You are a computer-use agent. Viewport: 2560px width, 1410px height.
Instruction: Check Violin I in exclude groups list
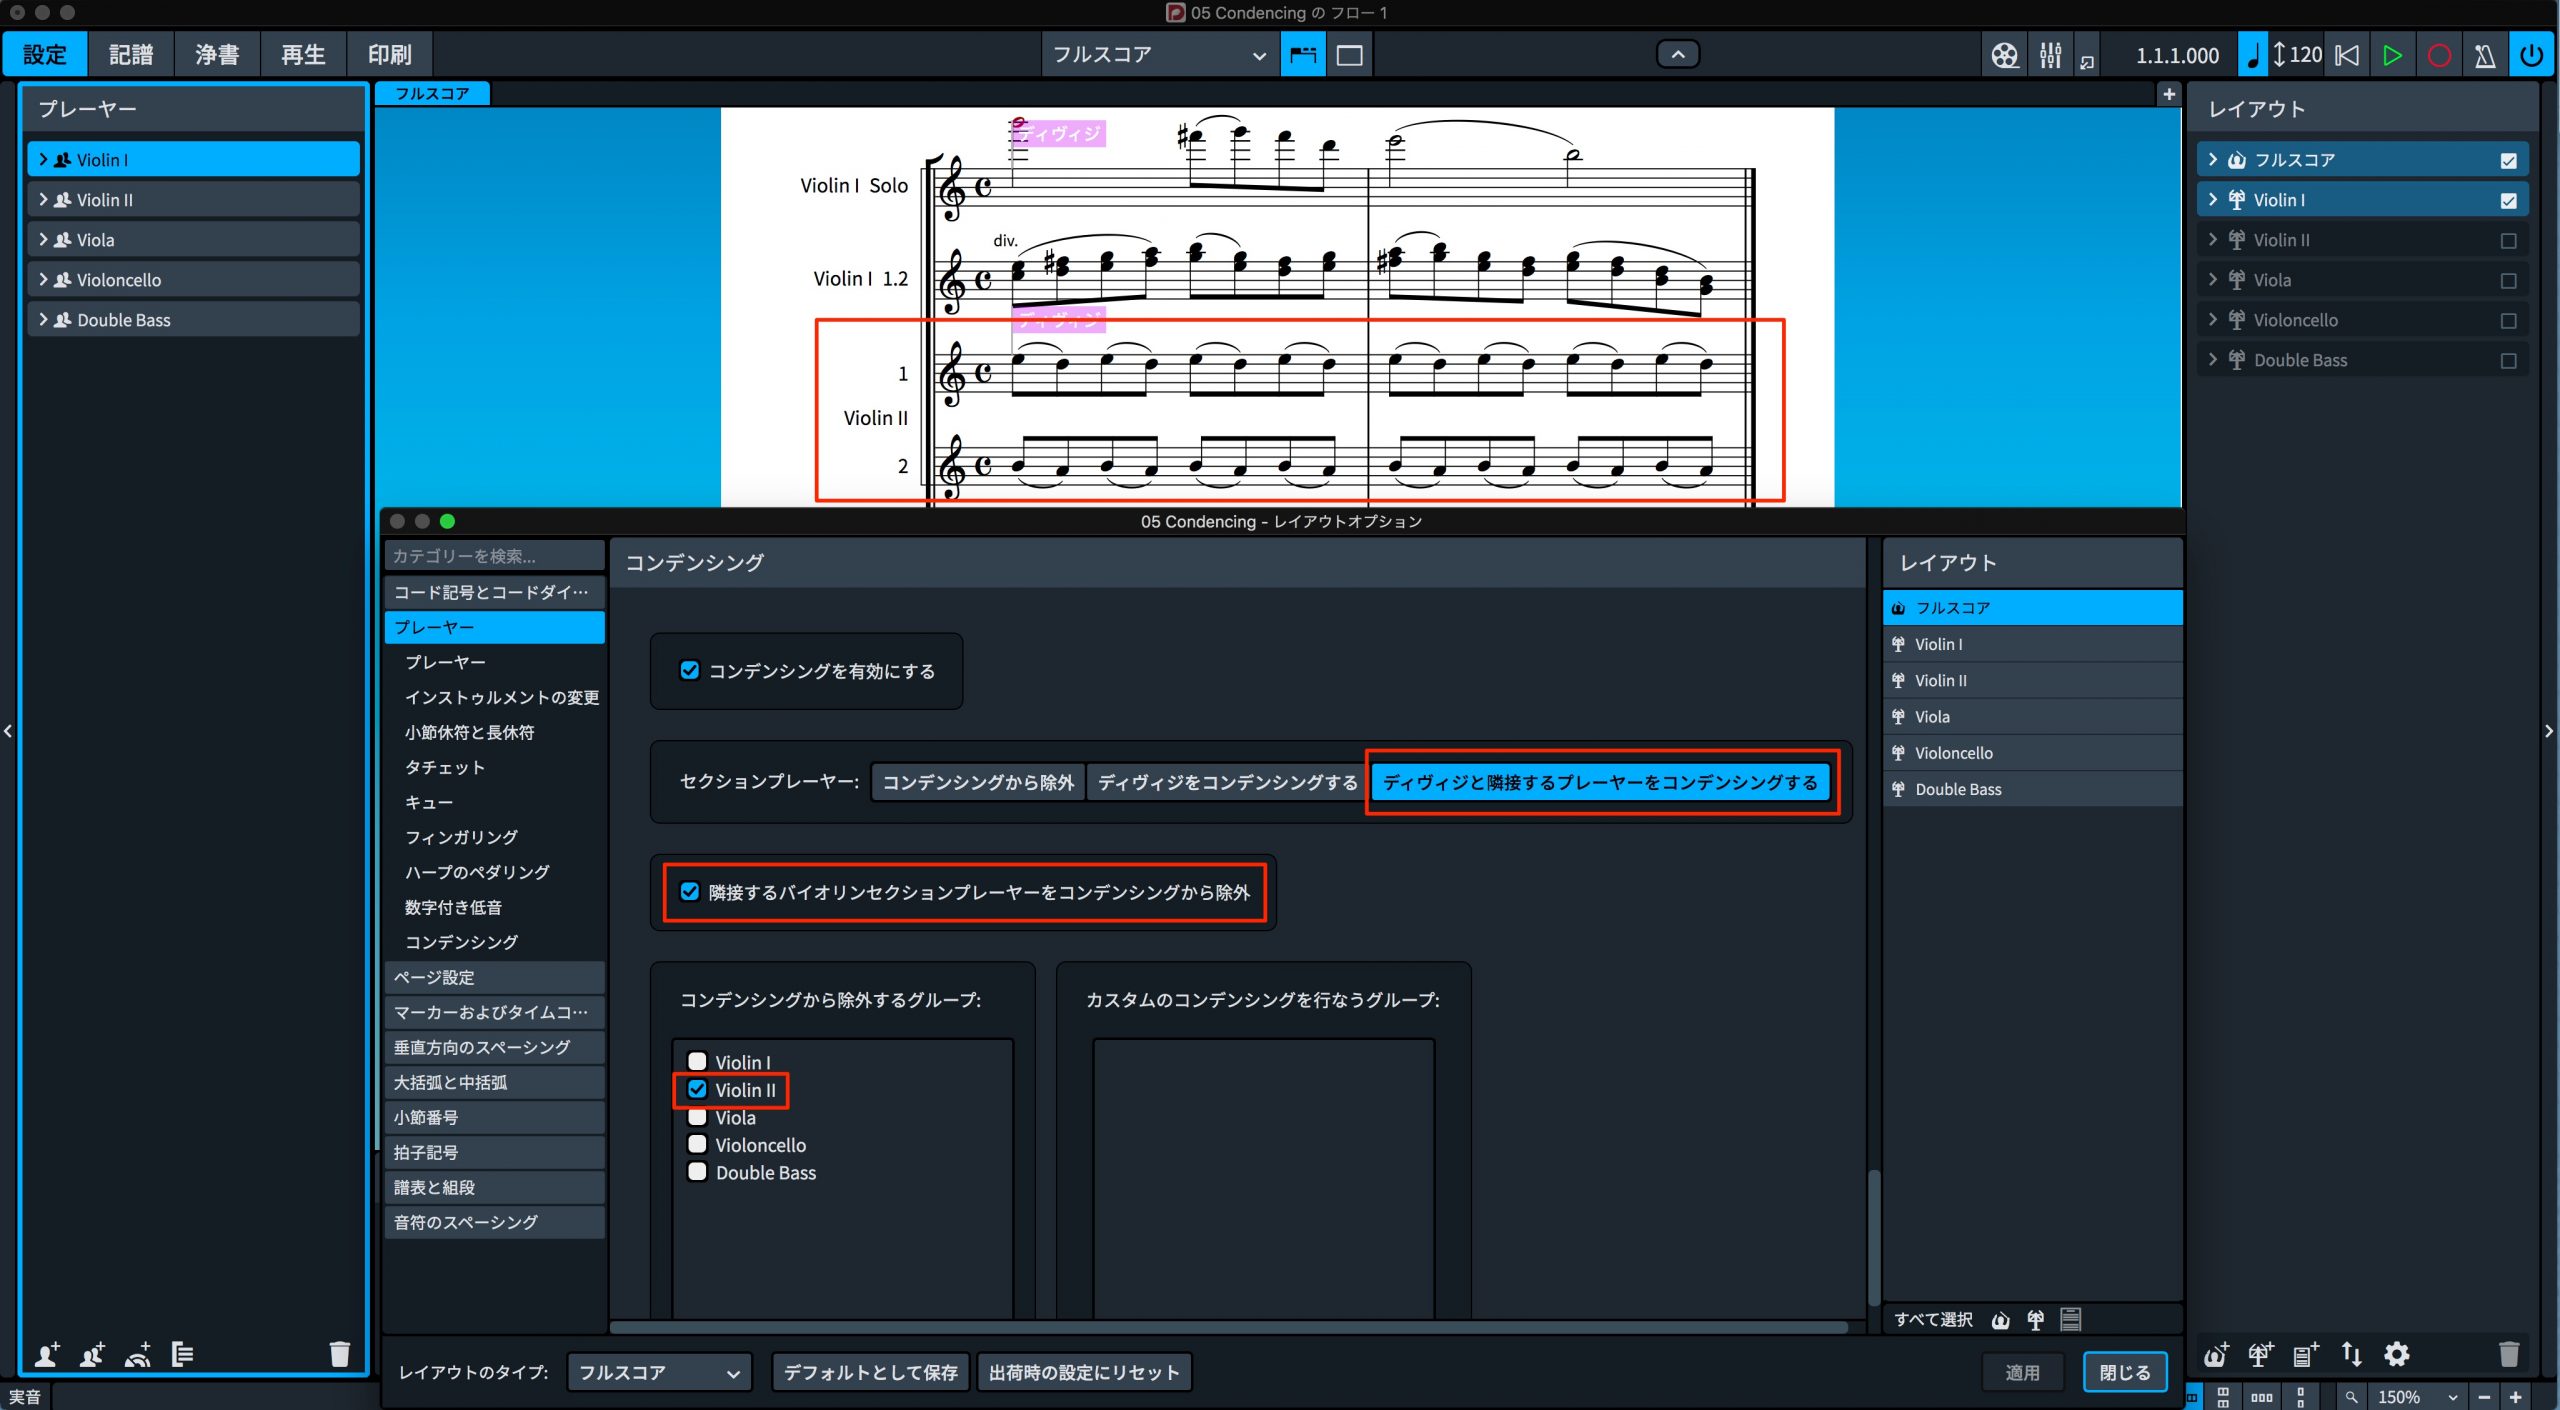tap(698, 1062)
